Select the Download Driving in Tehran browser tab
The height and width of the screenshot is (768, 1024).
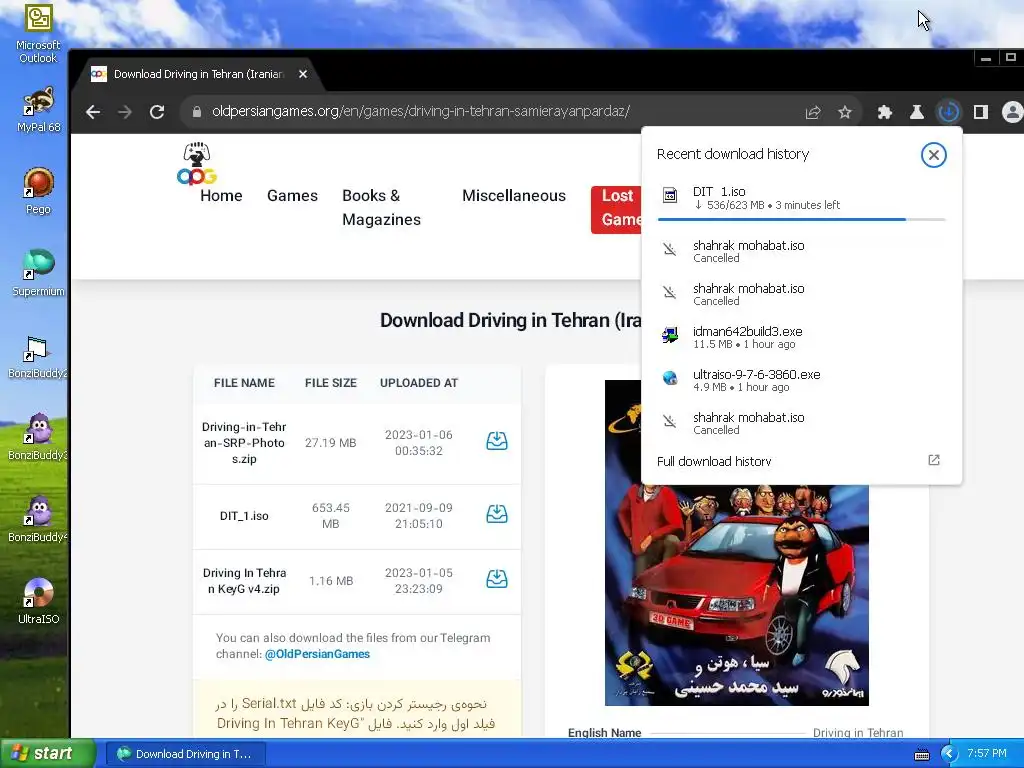coord(199,74)
